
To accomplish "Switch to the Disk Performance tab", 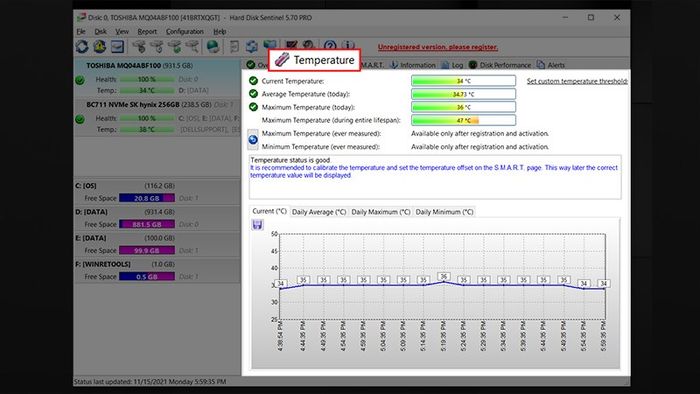I will (x=500, y=65).
